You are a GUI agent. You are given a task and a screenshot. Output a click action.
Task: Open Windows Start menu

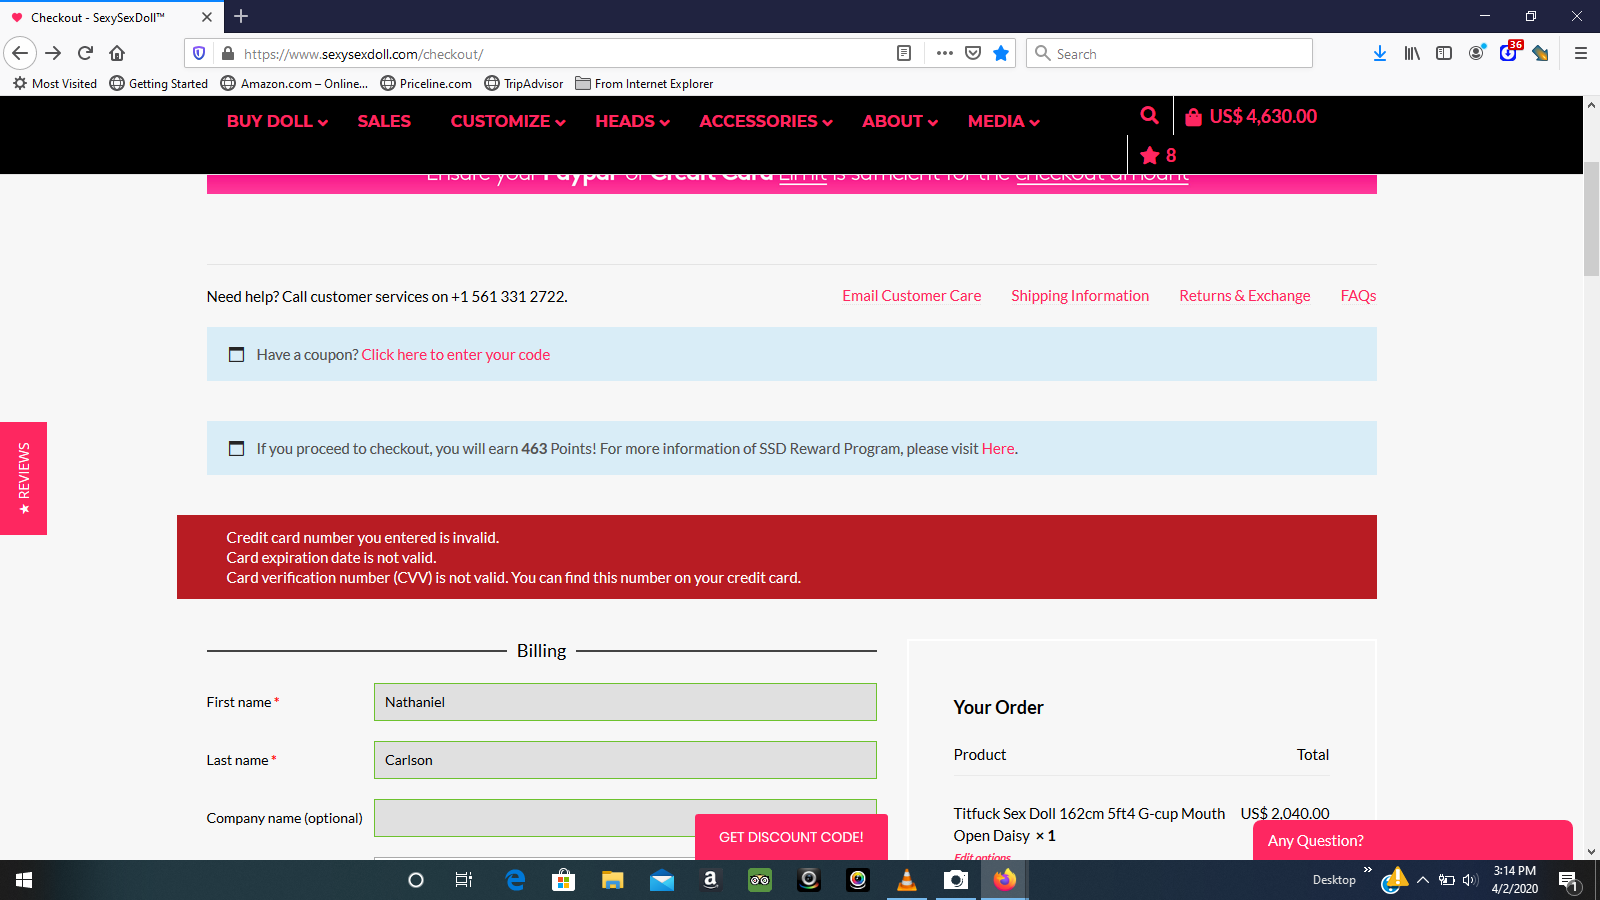[24, 880]
